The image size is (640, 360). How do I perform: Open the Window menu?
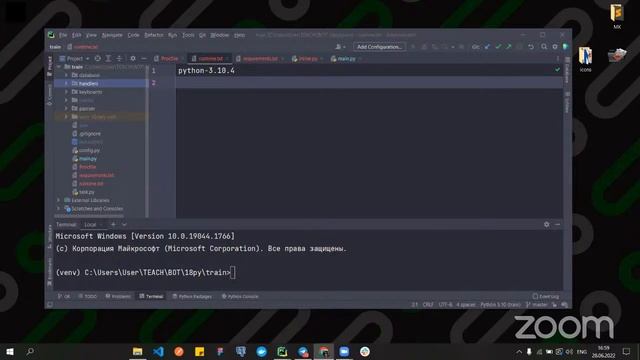220,35
